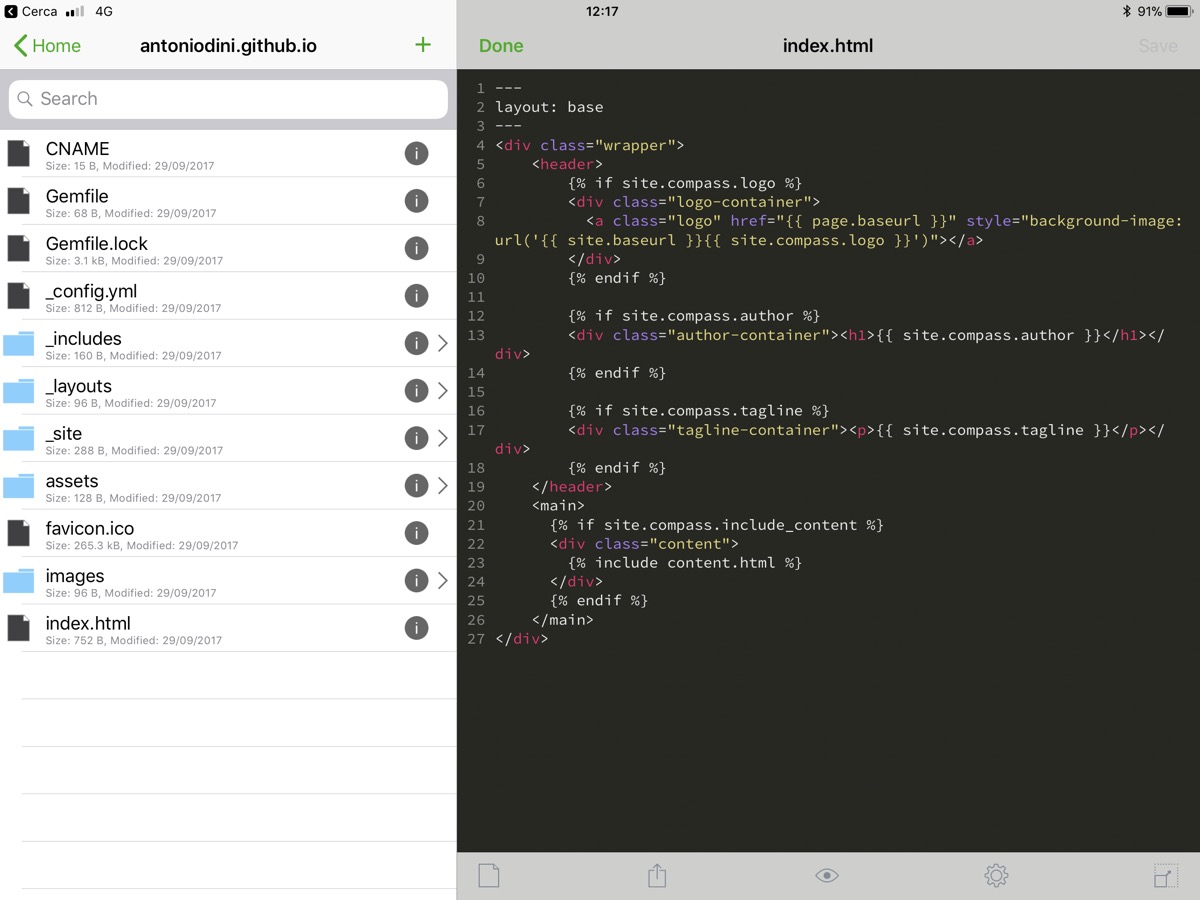The image size is (1200, 900).
Task: Return to Cerca app in status bar
Action: pyautogui.click(x=31, y=12)
